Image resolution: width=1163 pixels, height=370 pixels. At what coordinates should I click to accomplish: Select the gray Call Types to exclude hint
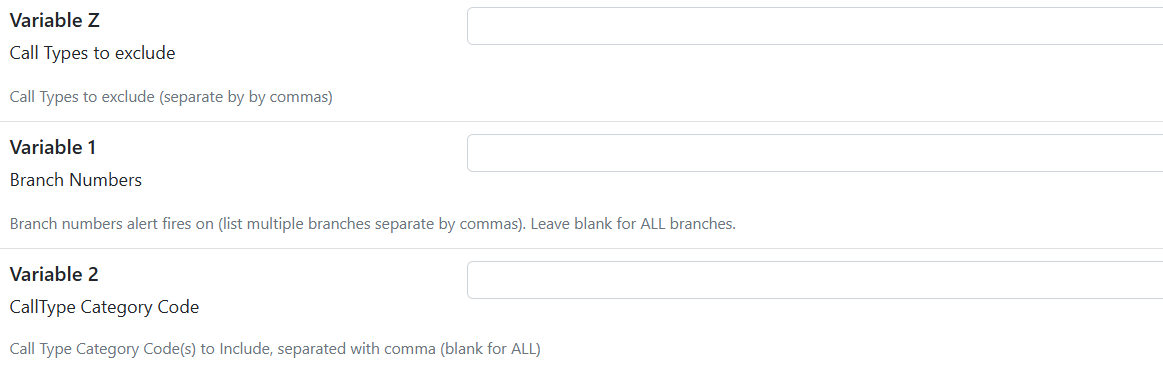[x=171, y=97]
